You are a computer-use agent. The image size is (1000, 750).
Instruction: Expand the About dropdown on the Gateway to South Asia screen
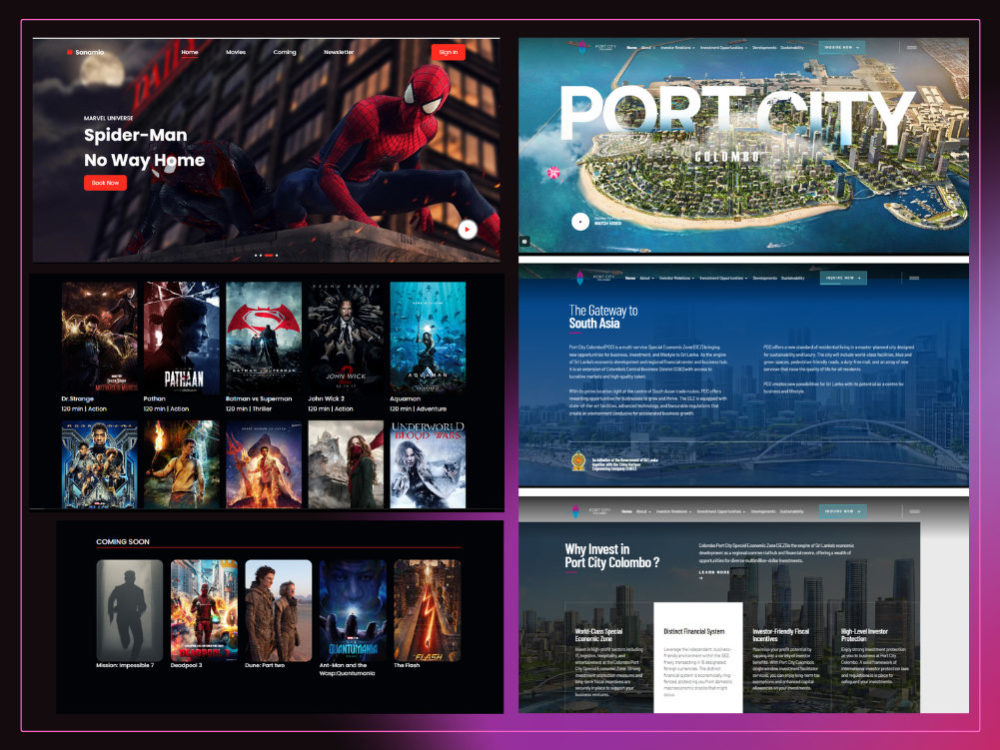tap(647, 278)
